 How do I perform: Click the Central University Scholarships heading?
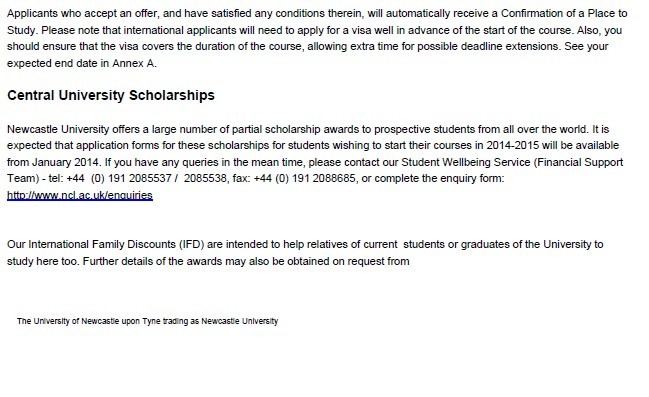tap(111, 95)
